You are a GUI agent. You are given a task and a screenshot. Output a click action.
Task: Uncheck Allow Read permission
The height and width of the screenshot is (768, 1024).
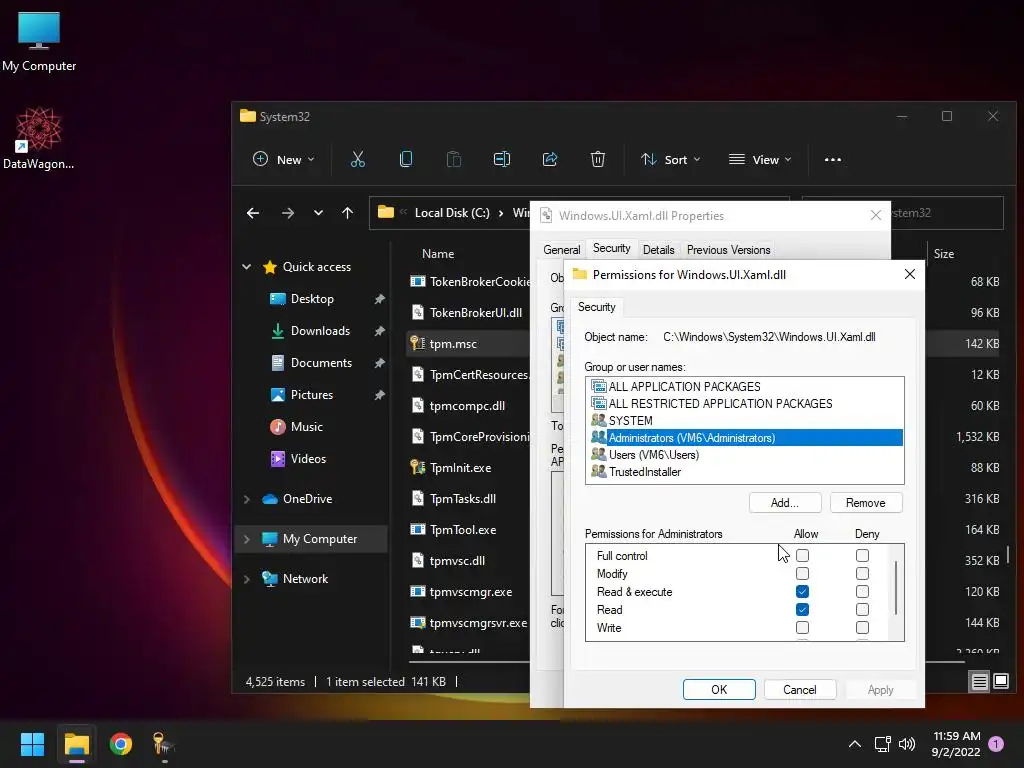(x=803, y=610)
